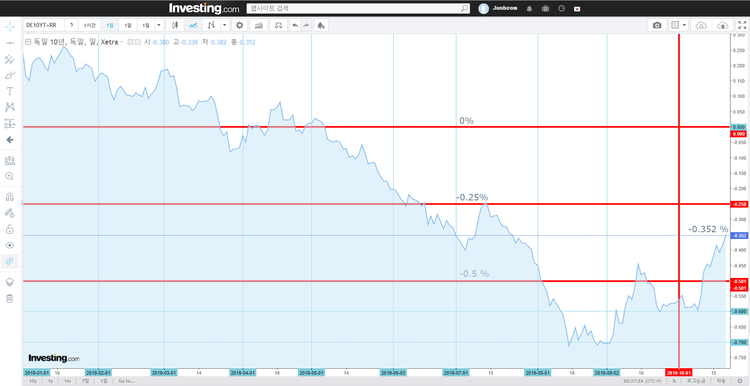This screenshot has height=386, width=750.
Task: Open Go to... date link
Action: tap(127, 381)
